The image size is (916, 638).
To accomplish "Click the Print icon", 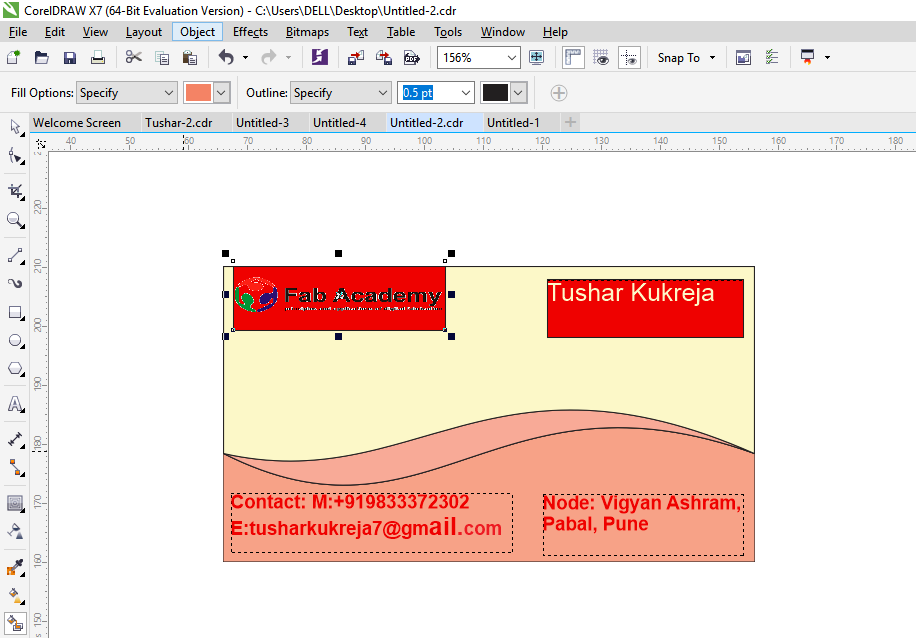I will tap(98, 57).
